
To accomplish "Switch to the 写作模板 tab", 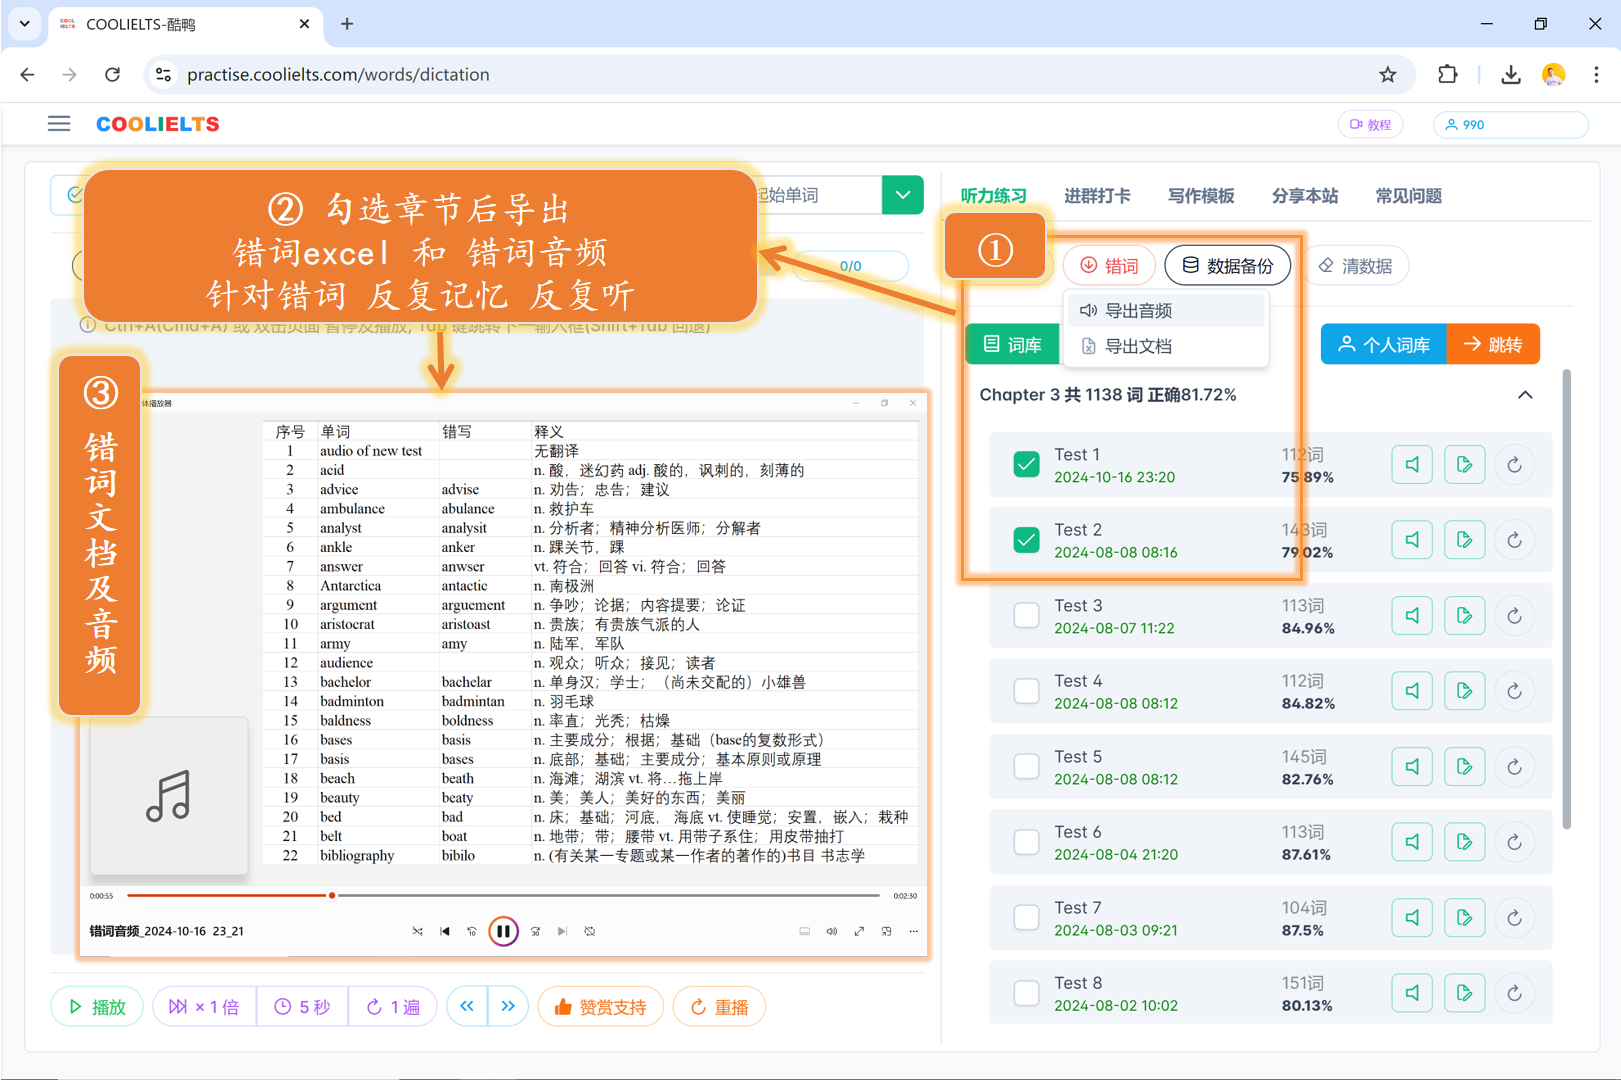I will (1200, 196).
